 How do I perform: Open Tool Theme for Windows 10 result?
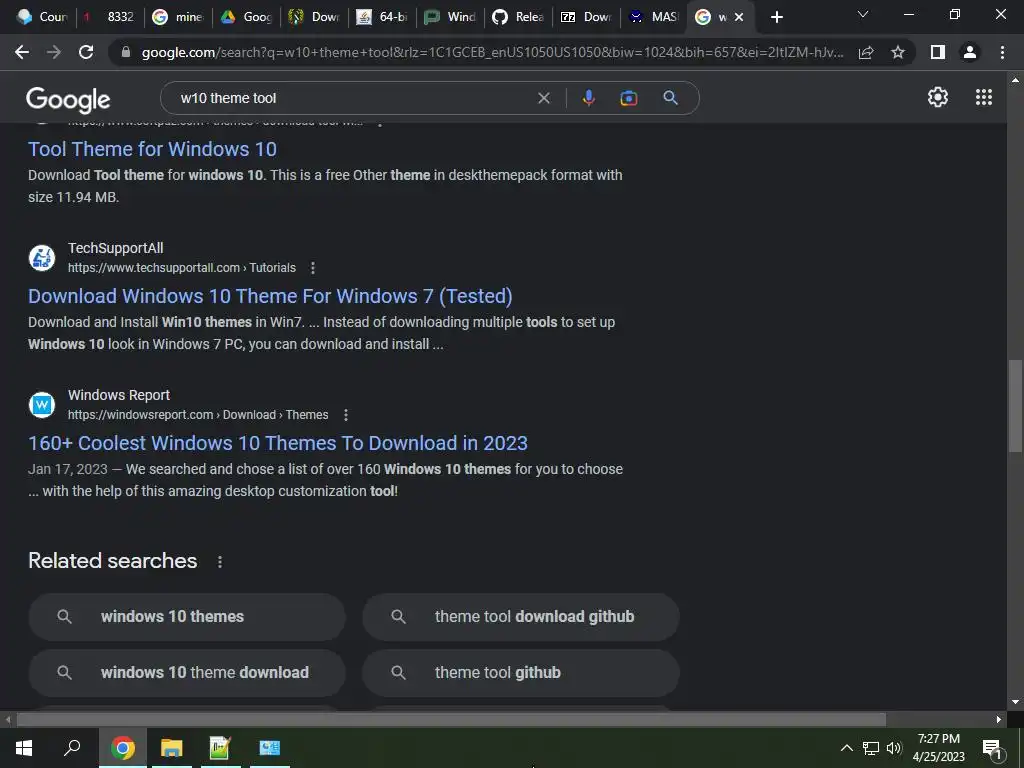[x=152, y=149]
